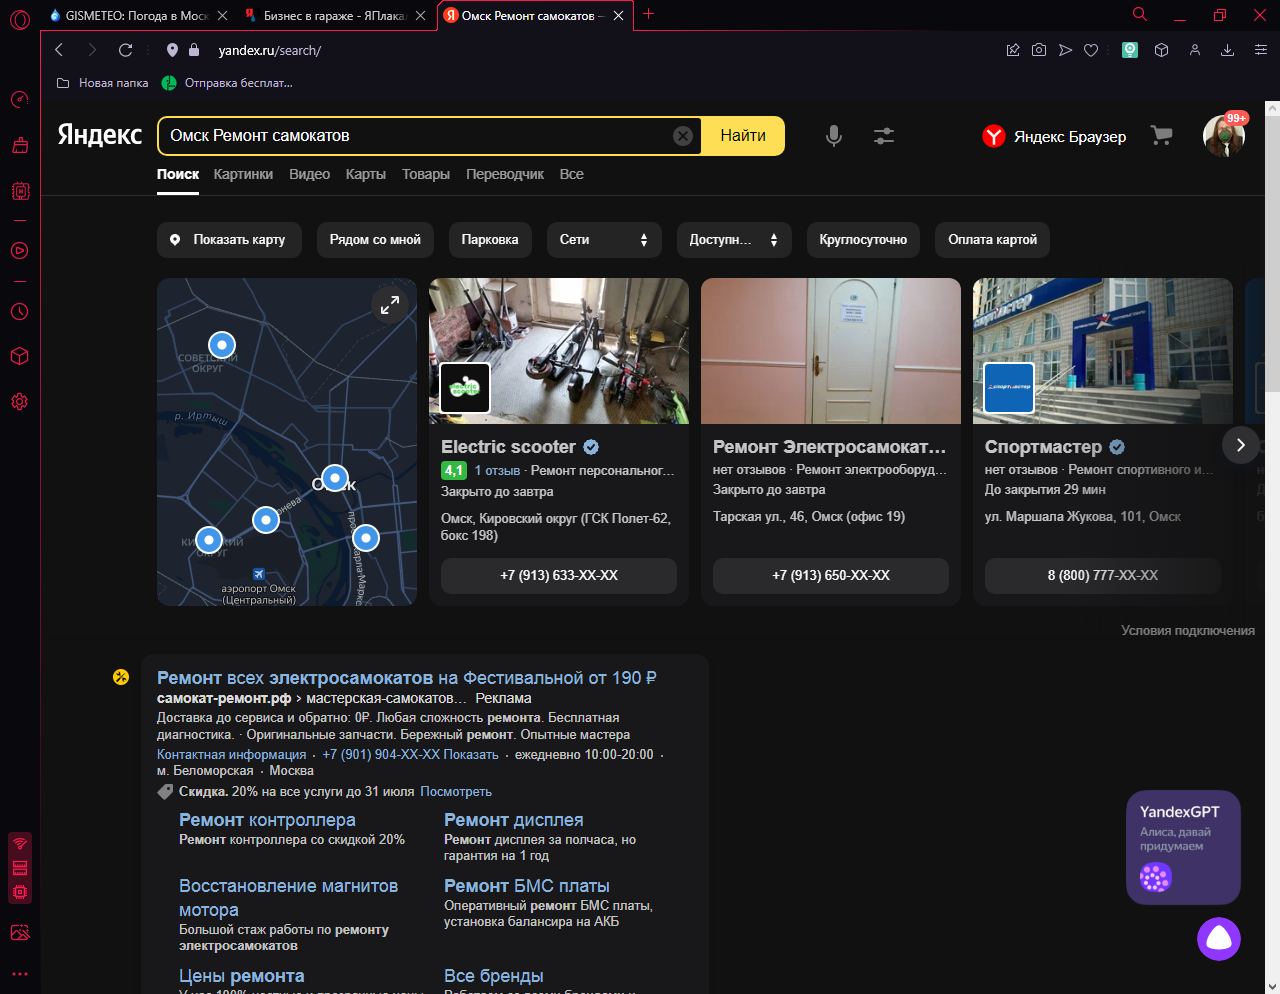Open the Opera main menu logo
This screenshot has width=1280, height=994.
pyautogui.click(x=20, y=20)
